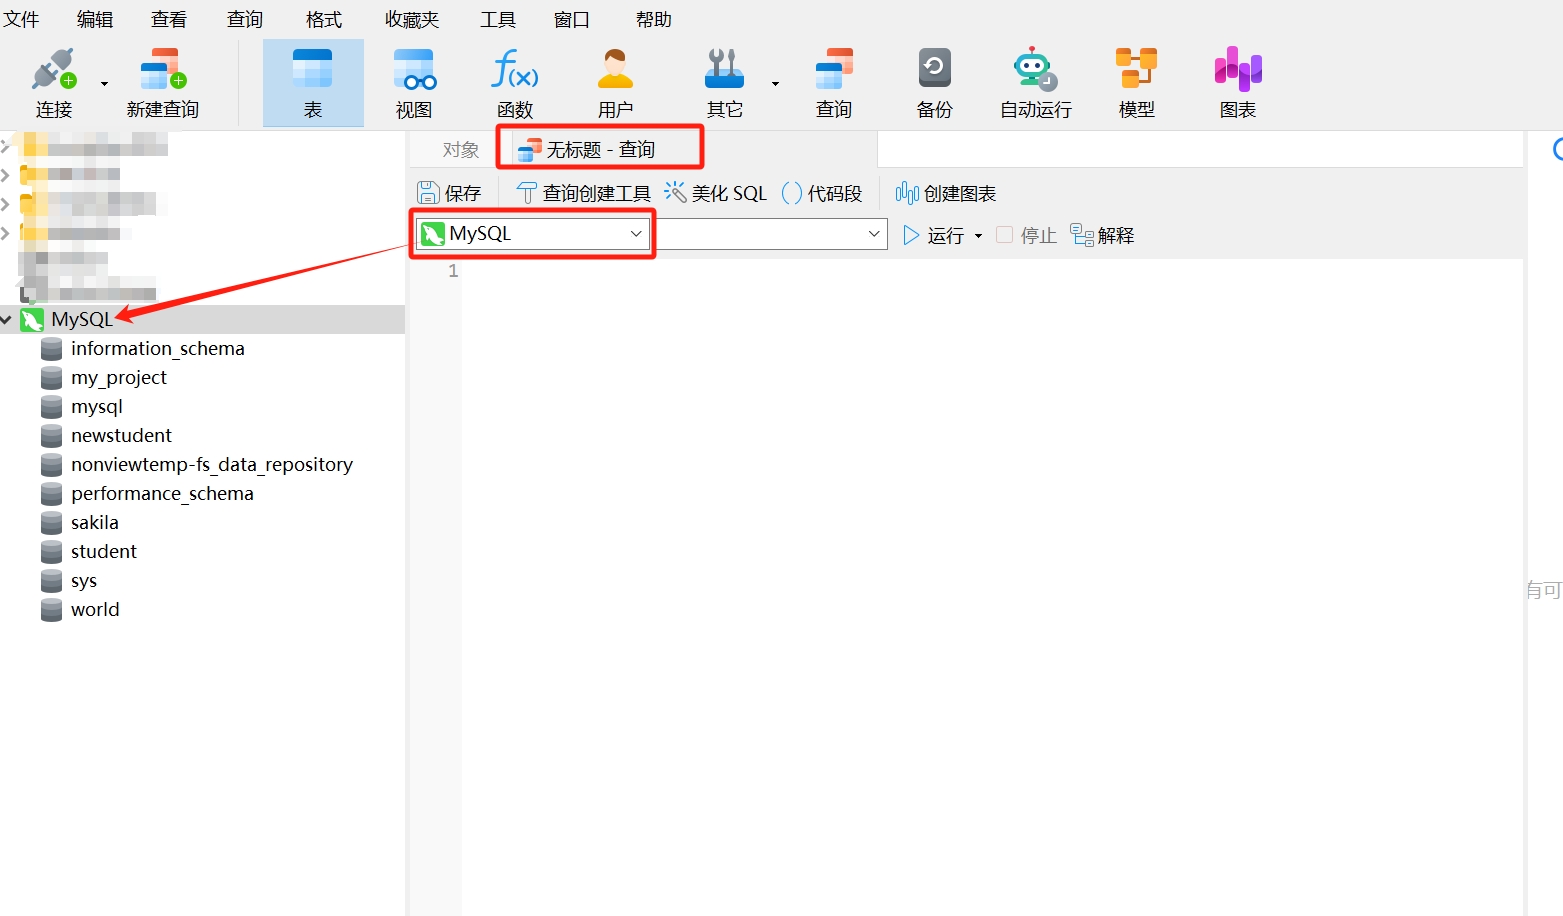The image size is (1563, 916).
Task: Select the sakila database
Action: click(94, 523)
